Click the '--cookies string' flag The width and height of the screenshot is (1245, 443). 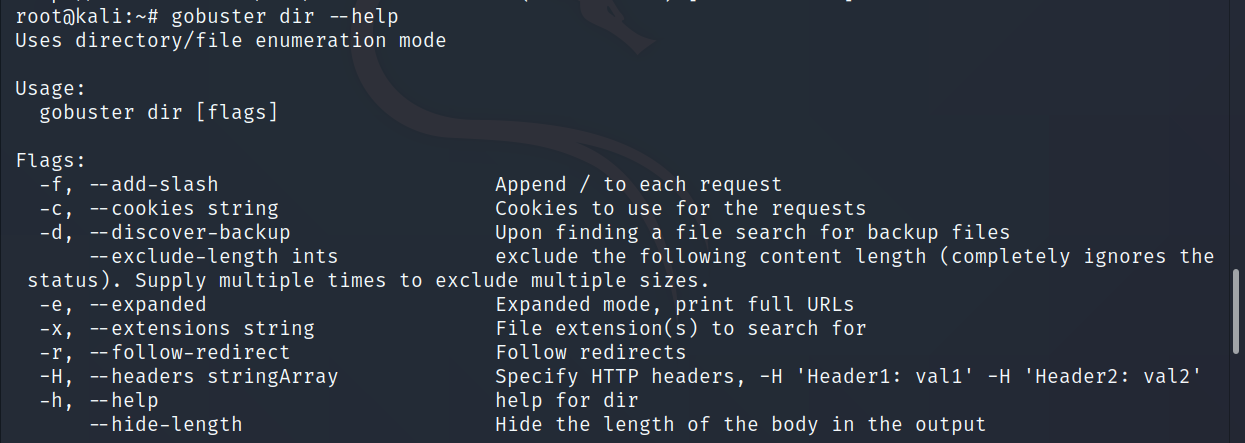183,209
